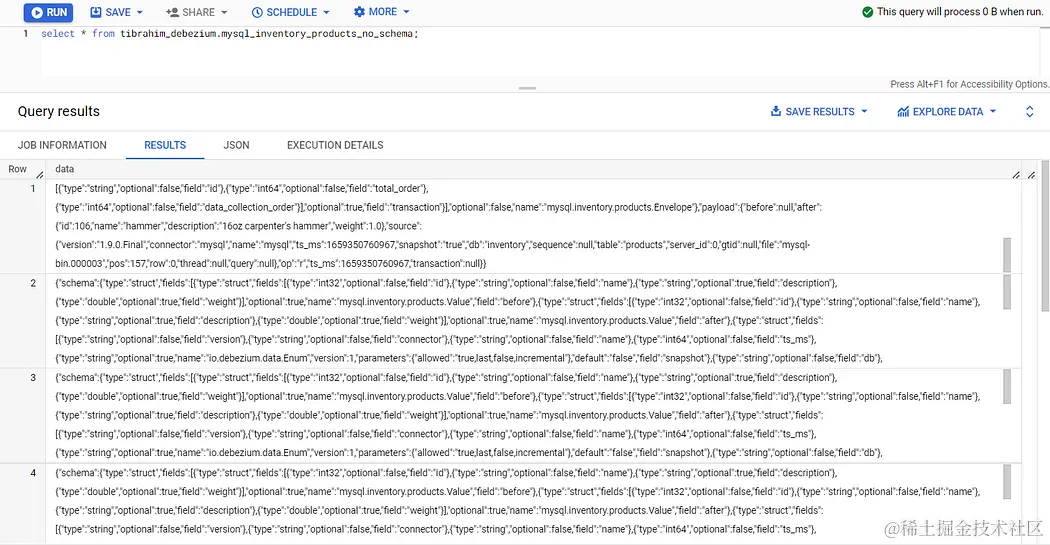Open the JSON tab
1050x545 pixels.
tap(236, 145)
